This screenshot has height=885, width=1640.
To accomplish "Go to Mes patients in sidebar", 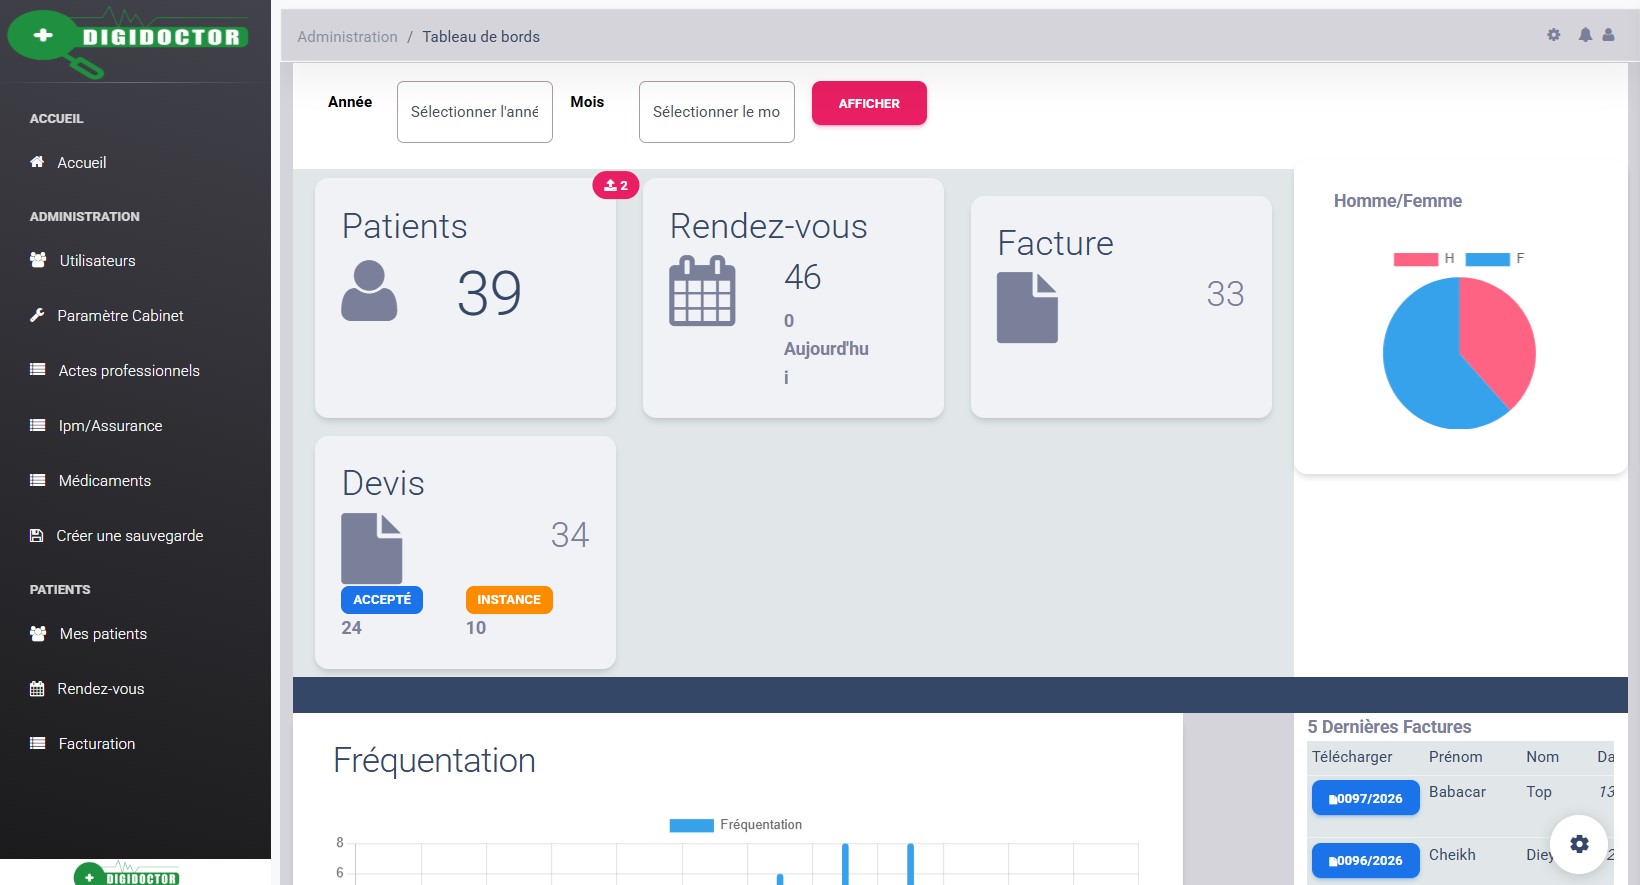I will 103,634.
